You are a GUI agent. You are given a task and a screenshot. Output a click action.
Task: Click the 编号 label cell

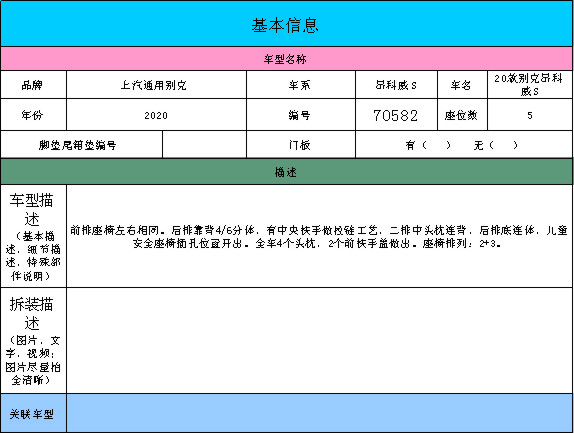click(301, 115)
